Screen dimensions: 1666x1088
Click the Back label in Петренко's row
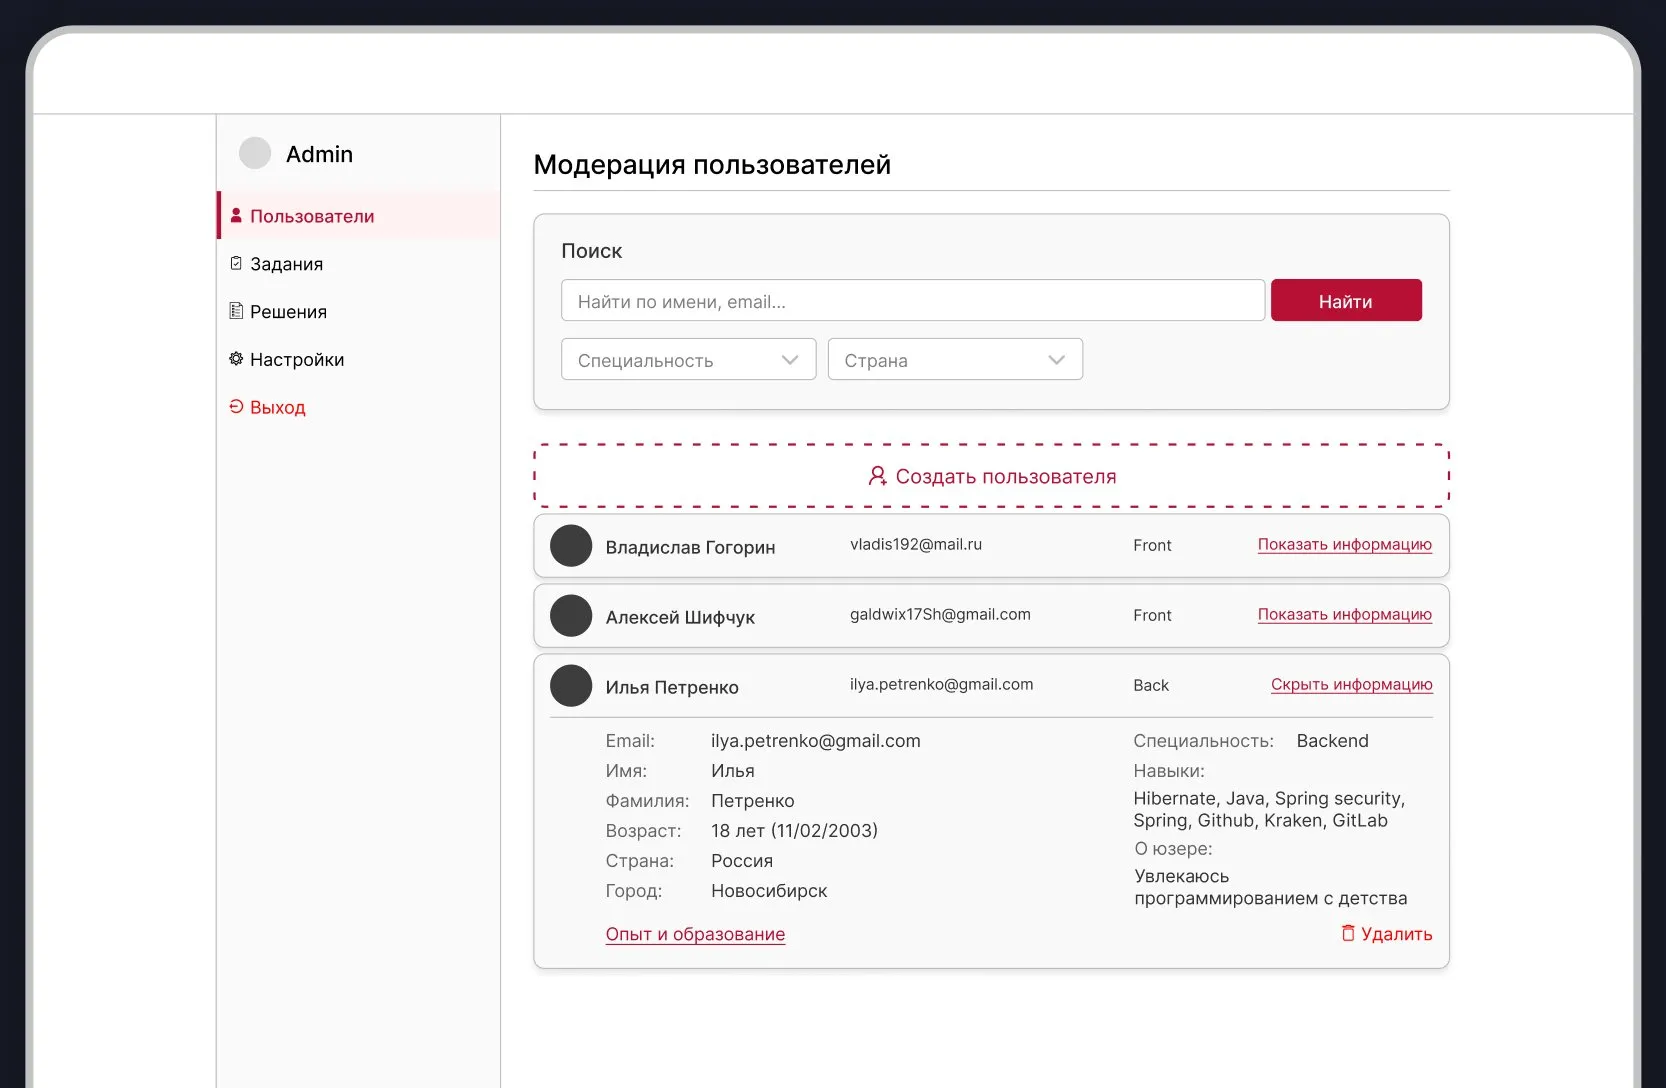1151,685
